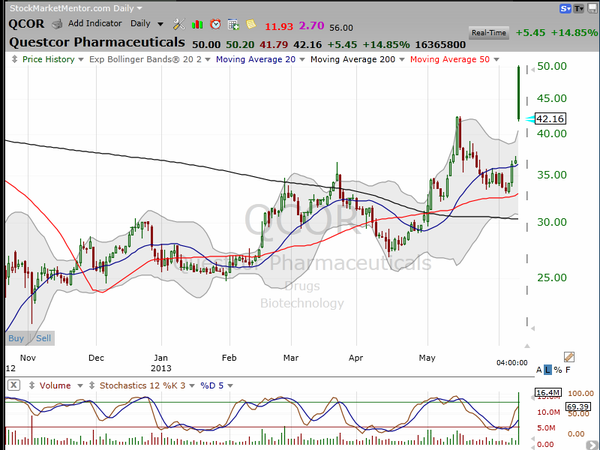Expand Stochastics 12 %K 3 dropdown arrow
The width and height of the screenshot is (600, 450).
[192, 386]
